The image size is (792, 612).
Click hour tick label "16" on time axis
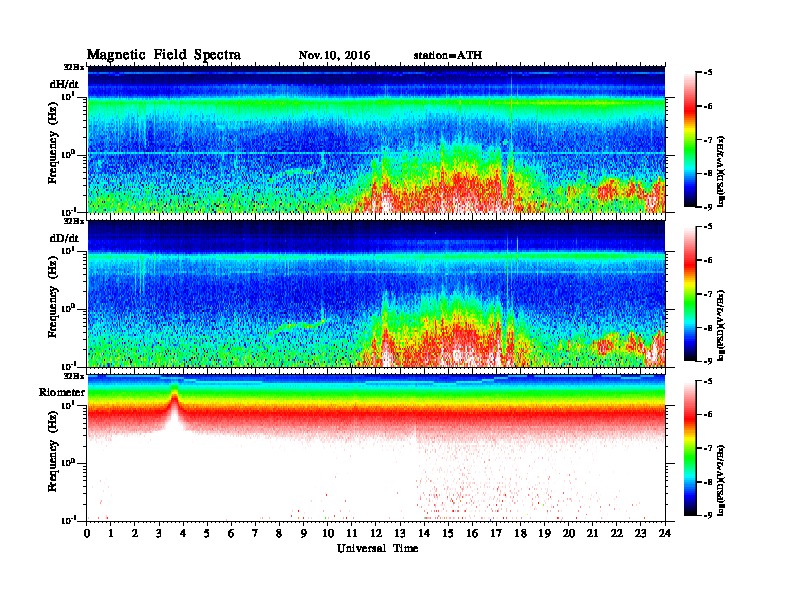(472, 533)
